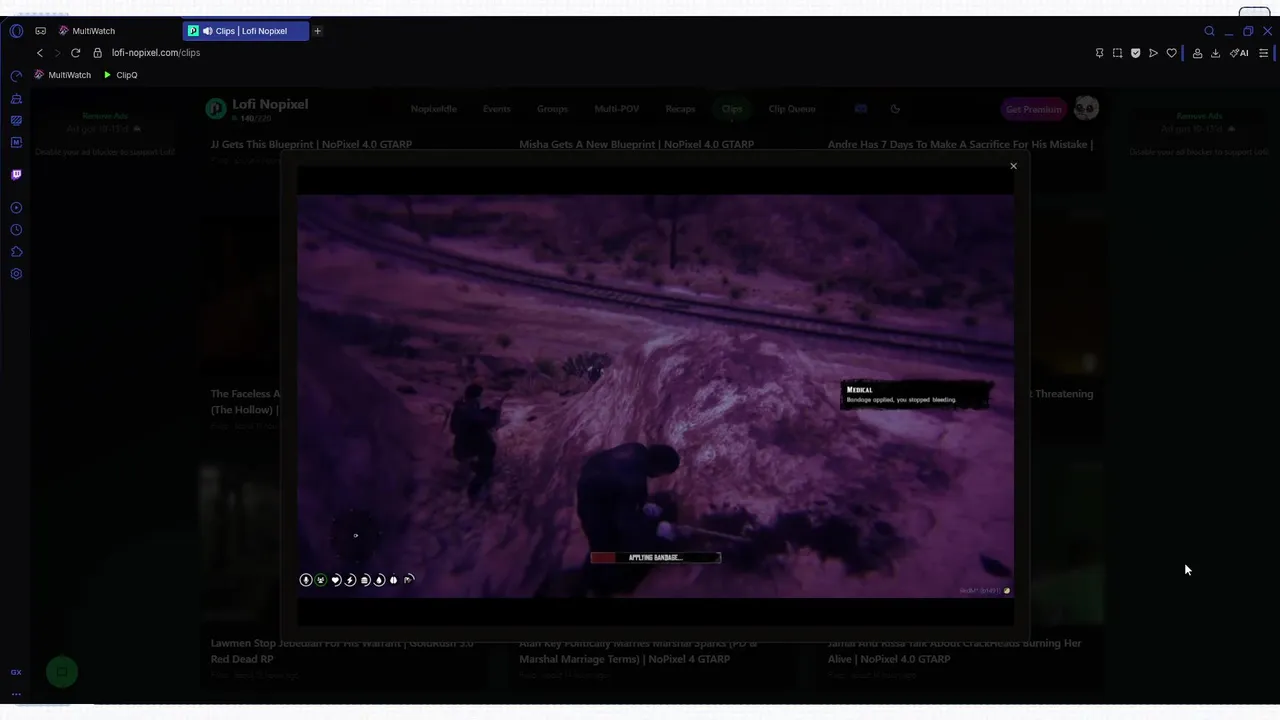The width and height of the screenshot is (1280, 720).
Task: Mute the tab's speaker audio icon
Action: 207,31
